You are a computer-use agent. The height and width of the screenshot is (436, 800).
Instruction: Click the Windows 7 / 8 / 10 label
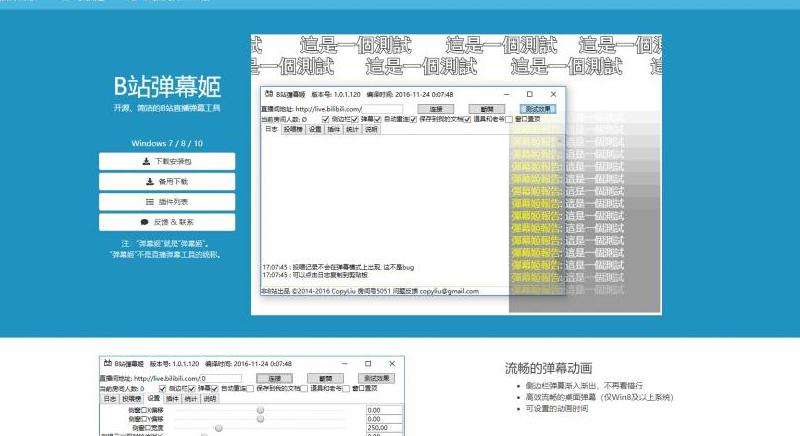167,143
